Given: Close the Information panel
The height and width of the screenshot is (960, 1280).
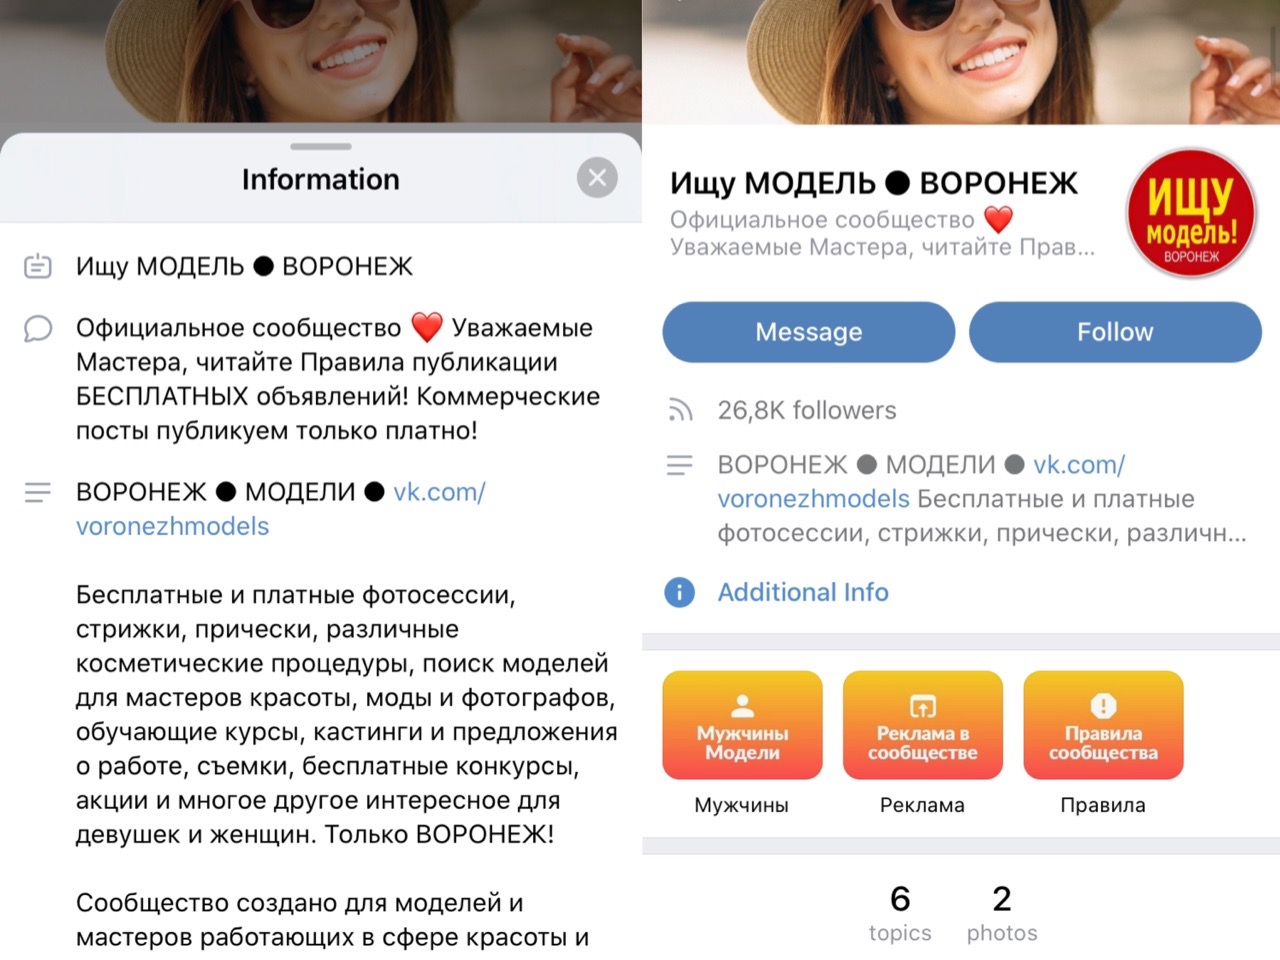Looking at the screenshot, I should pos(597,178).
